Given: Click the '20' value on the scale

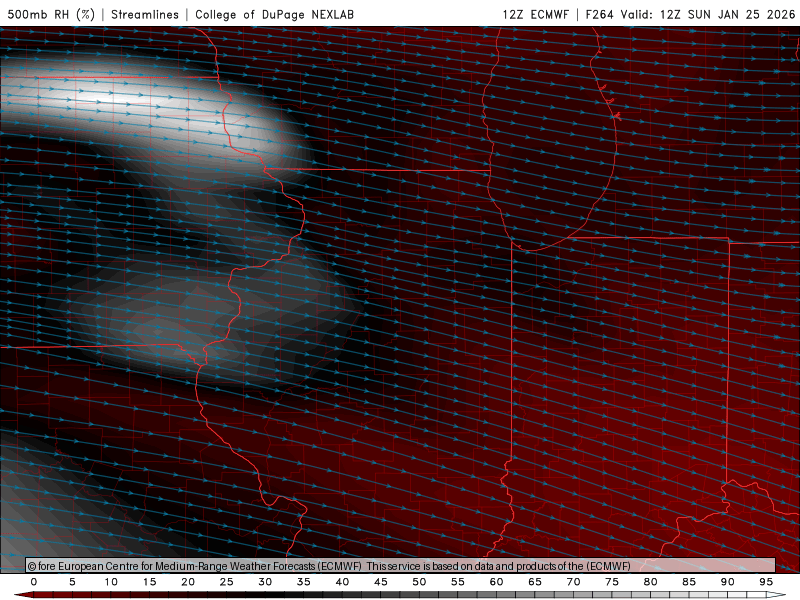Looking at the screenshot, I should click(188, 582).
